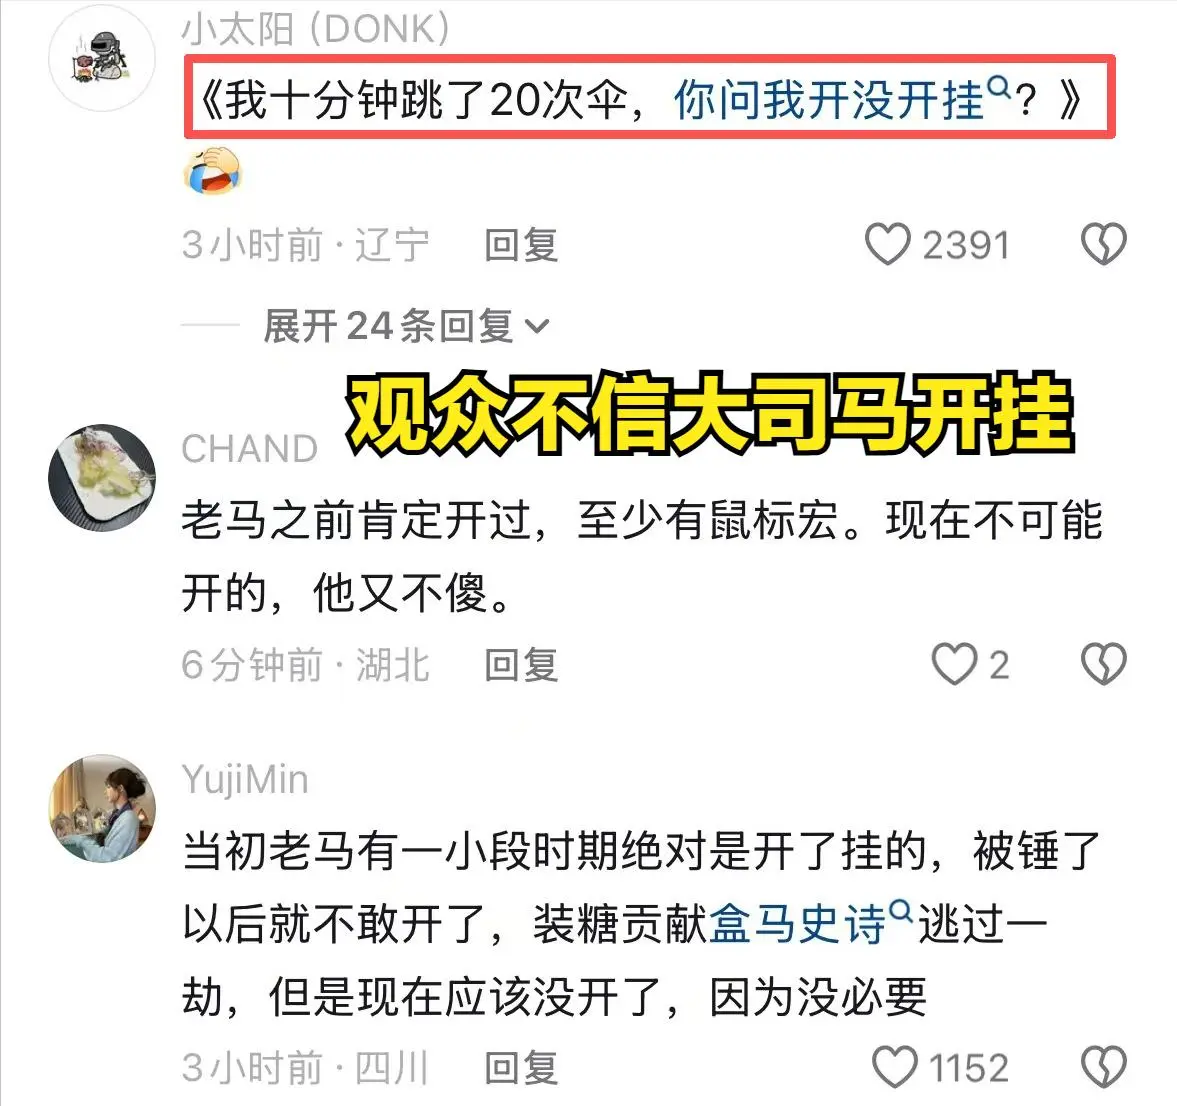Tap broken heart on CHAND's comment
The image size is (1177, 1106).
1103,664
